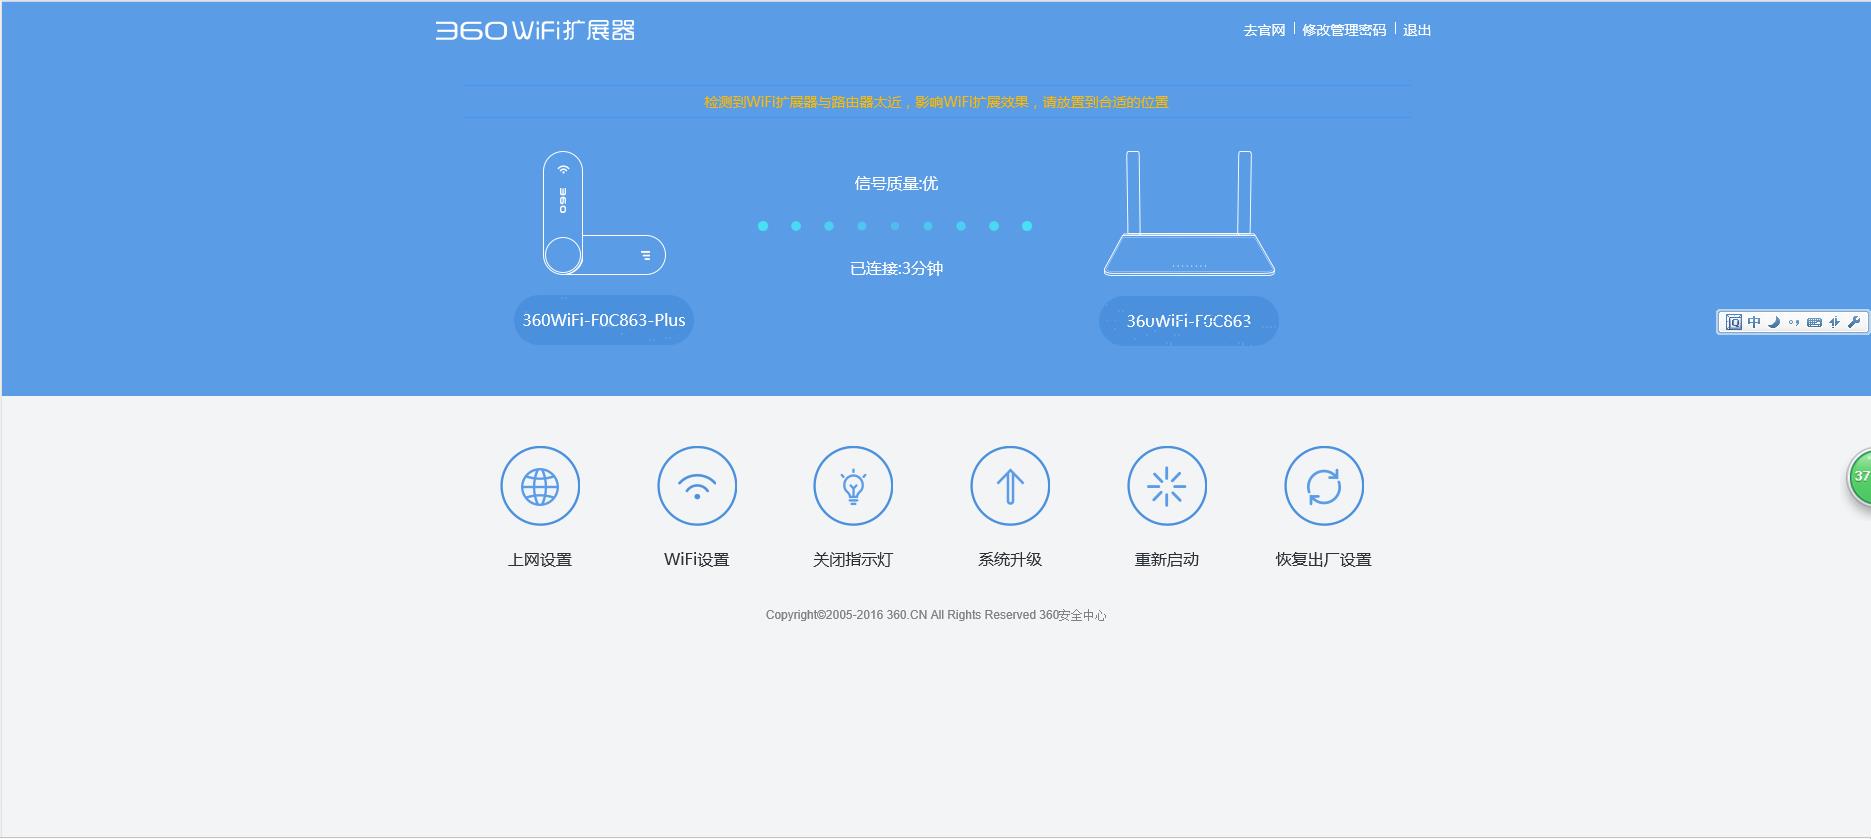Image resolution: width=1871 pixels, height=839 pixels.
Task: Open the 系统升级 up-arrow icon
Action: (1010, 486)
